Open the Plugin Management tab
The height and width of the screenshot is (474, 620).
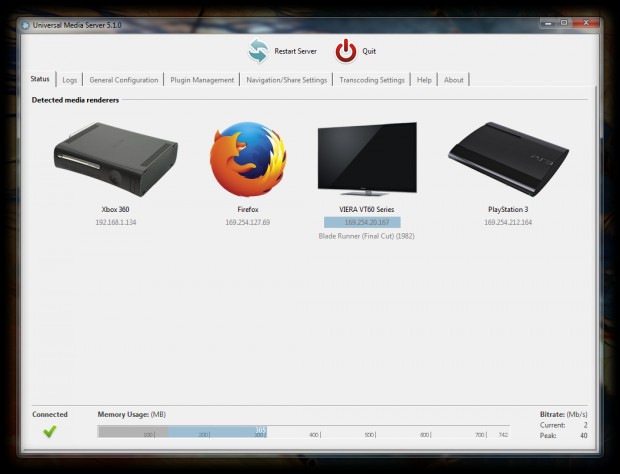(x=202, y=80)
